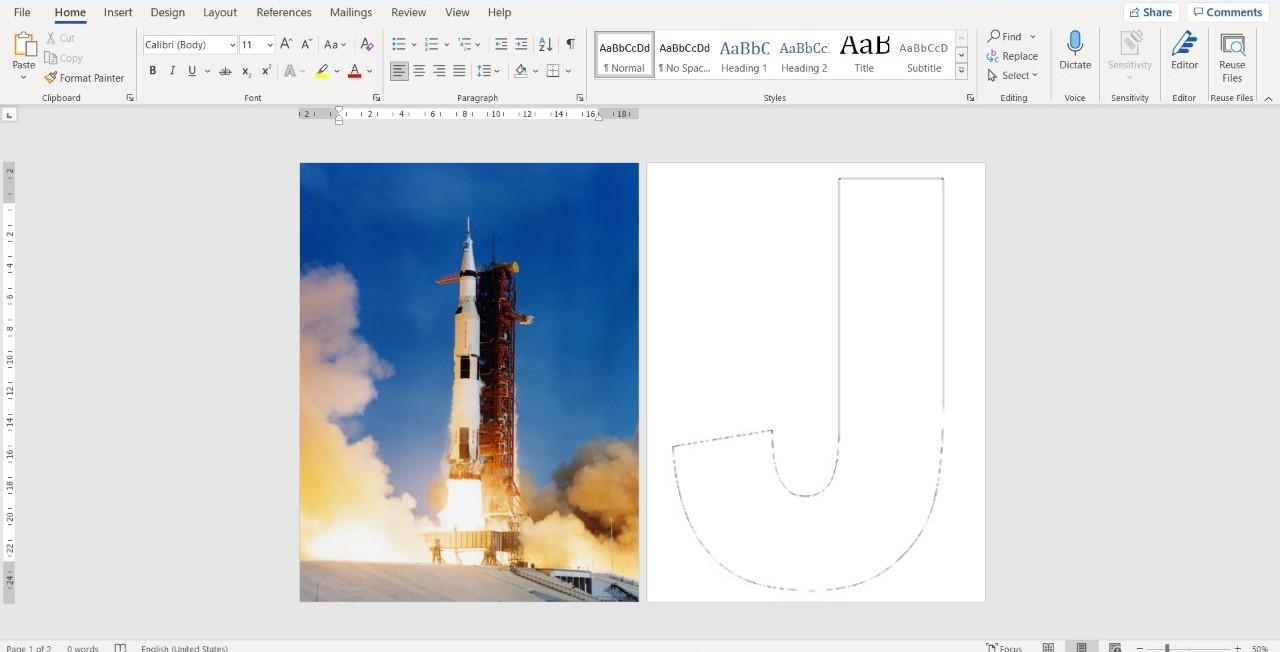Toggle Bold formatting

pyautogui.click(x=153, y=71)
